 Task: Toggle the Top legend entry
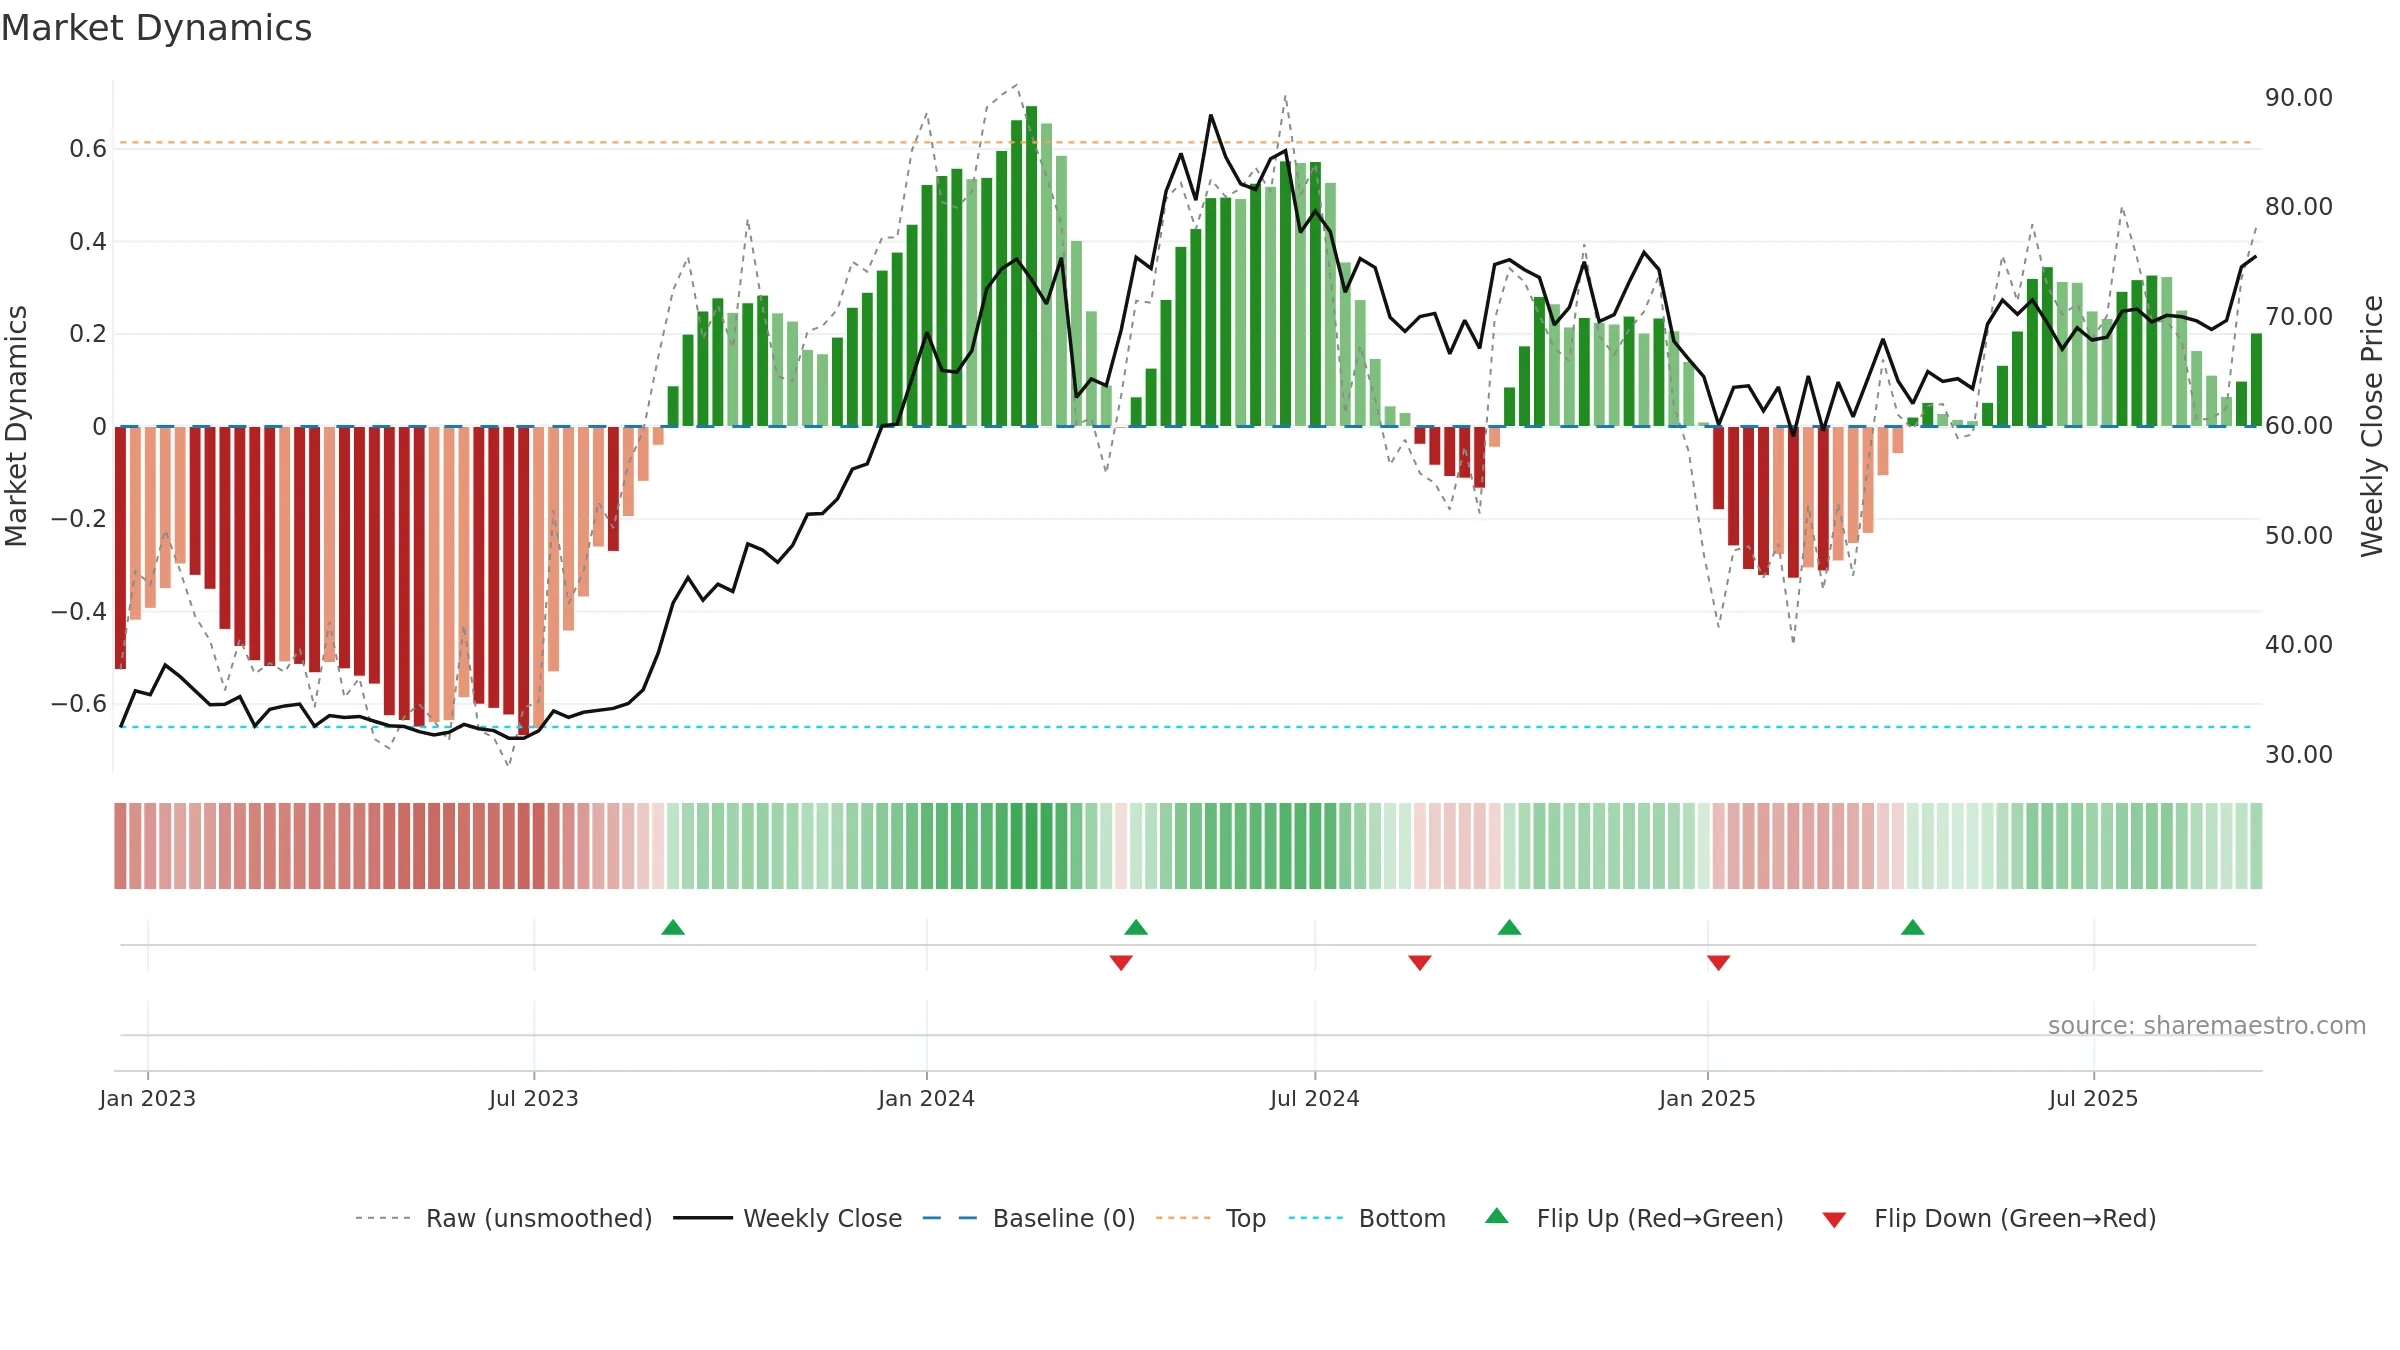click(x=1211, y=1218)
